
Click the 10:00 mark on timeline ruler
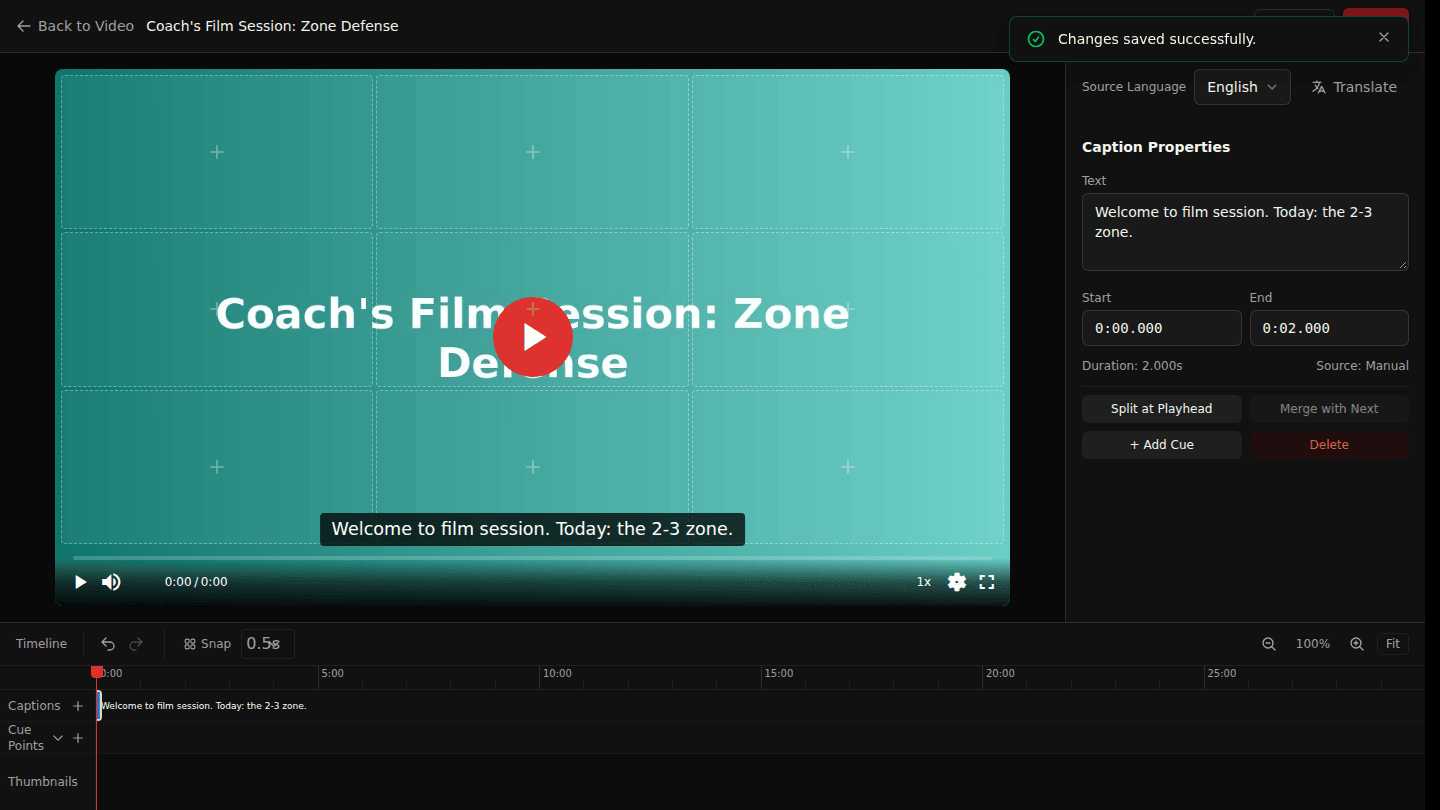click(557, 674)
